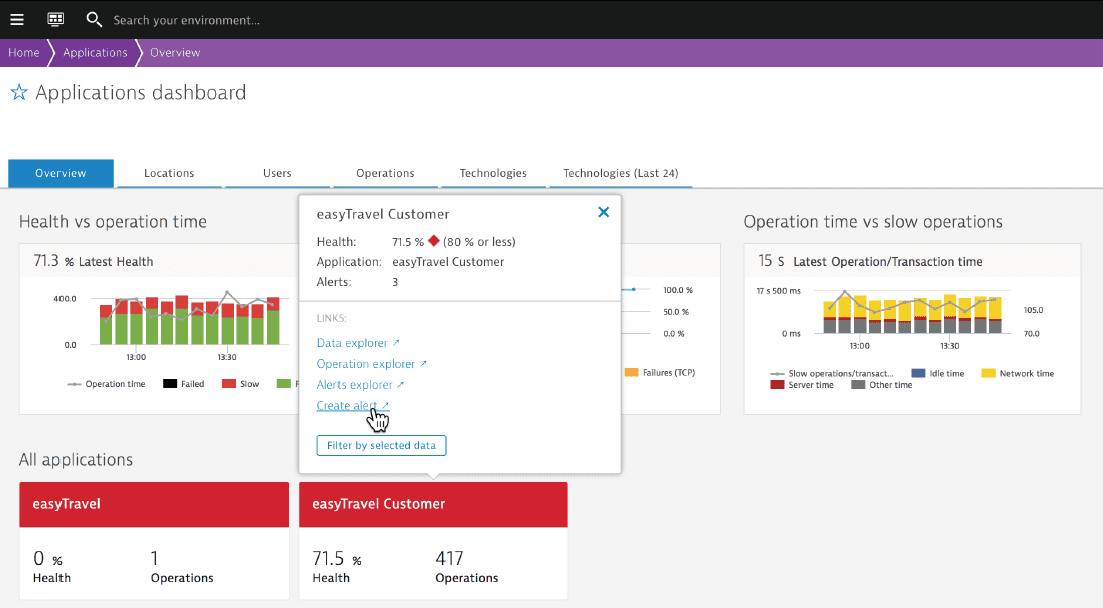This screenshot has width=1103, height=608.
Task: Open the dashboards grid icon
Action: [x=56, y=20]
